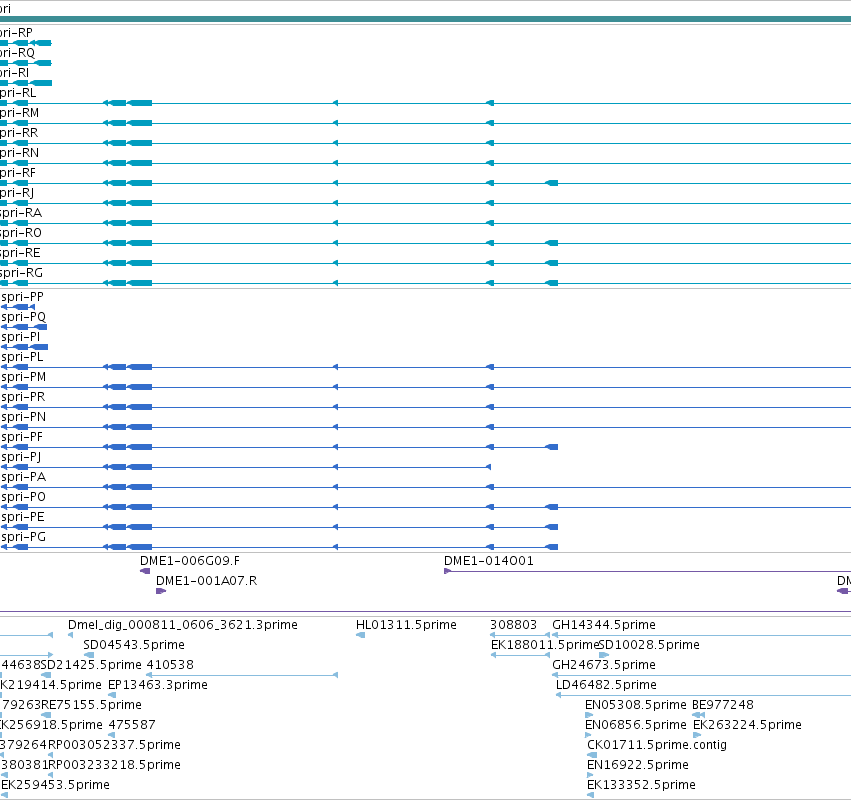The image size is (851, 800).
Task: Select GH24673.5prime EST label
Action: [x=604, y=665]
